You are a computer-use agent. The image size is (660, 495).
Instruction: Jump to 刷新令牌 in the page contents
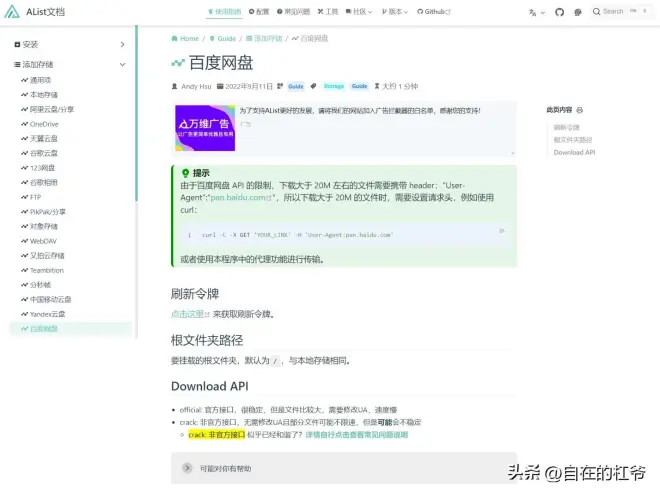pyautogui.click(x=567, y=127)
